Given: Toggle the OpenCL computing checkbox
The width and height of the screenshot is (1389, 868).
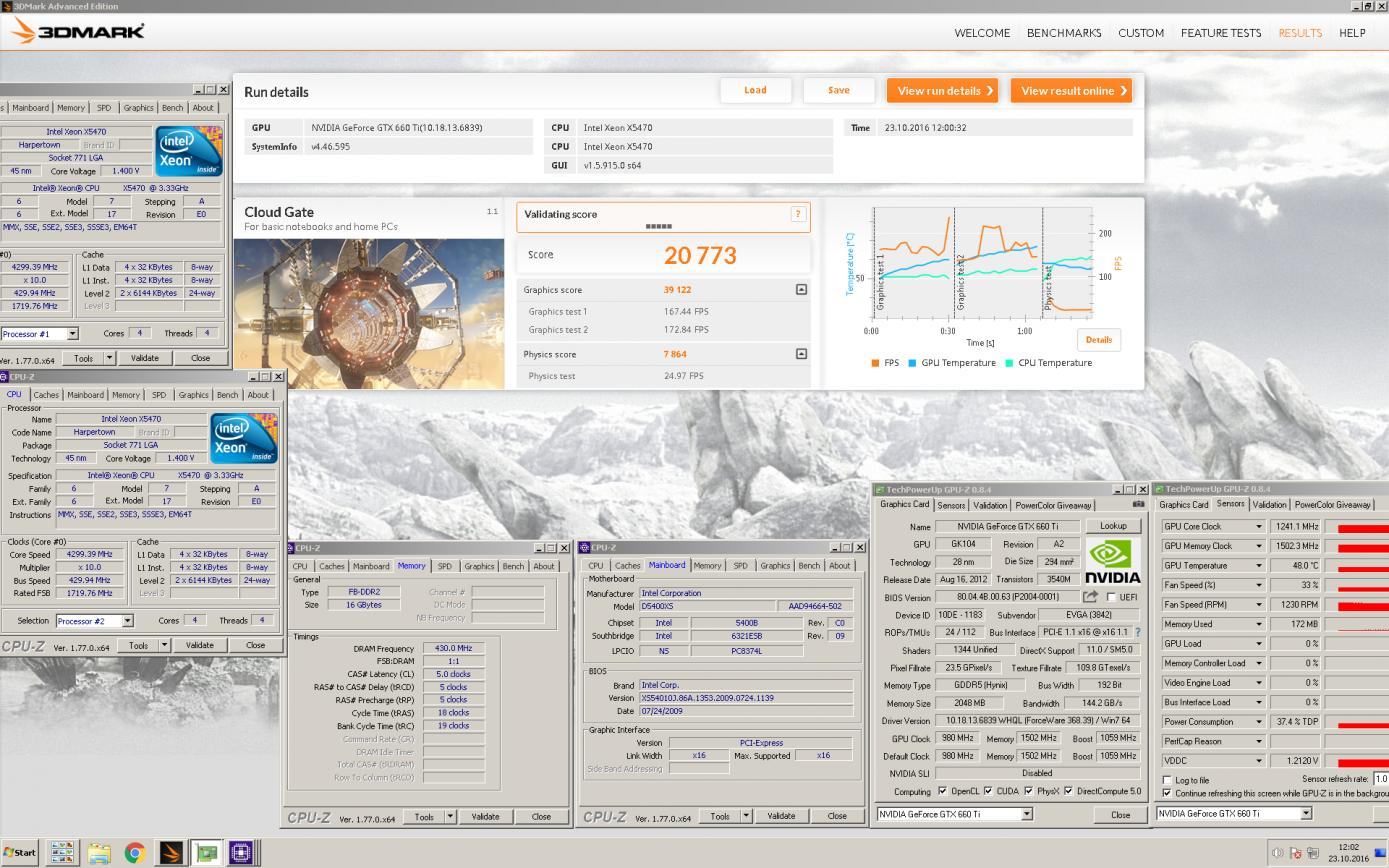Looking at the screenshot, I should pos(942,791).
